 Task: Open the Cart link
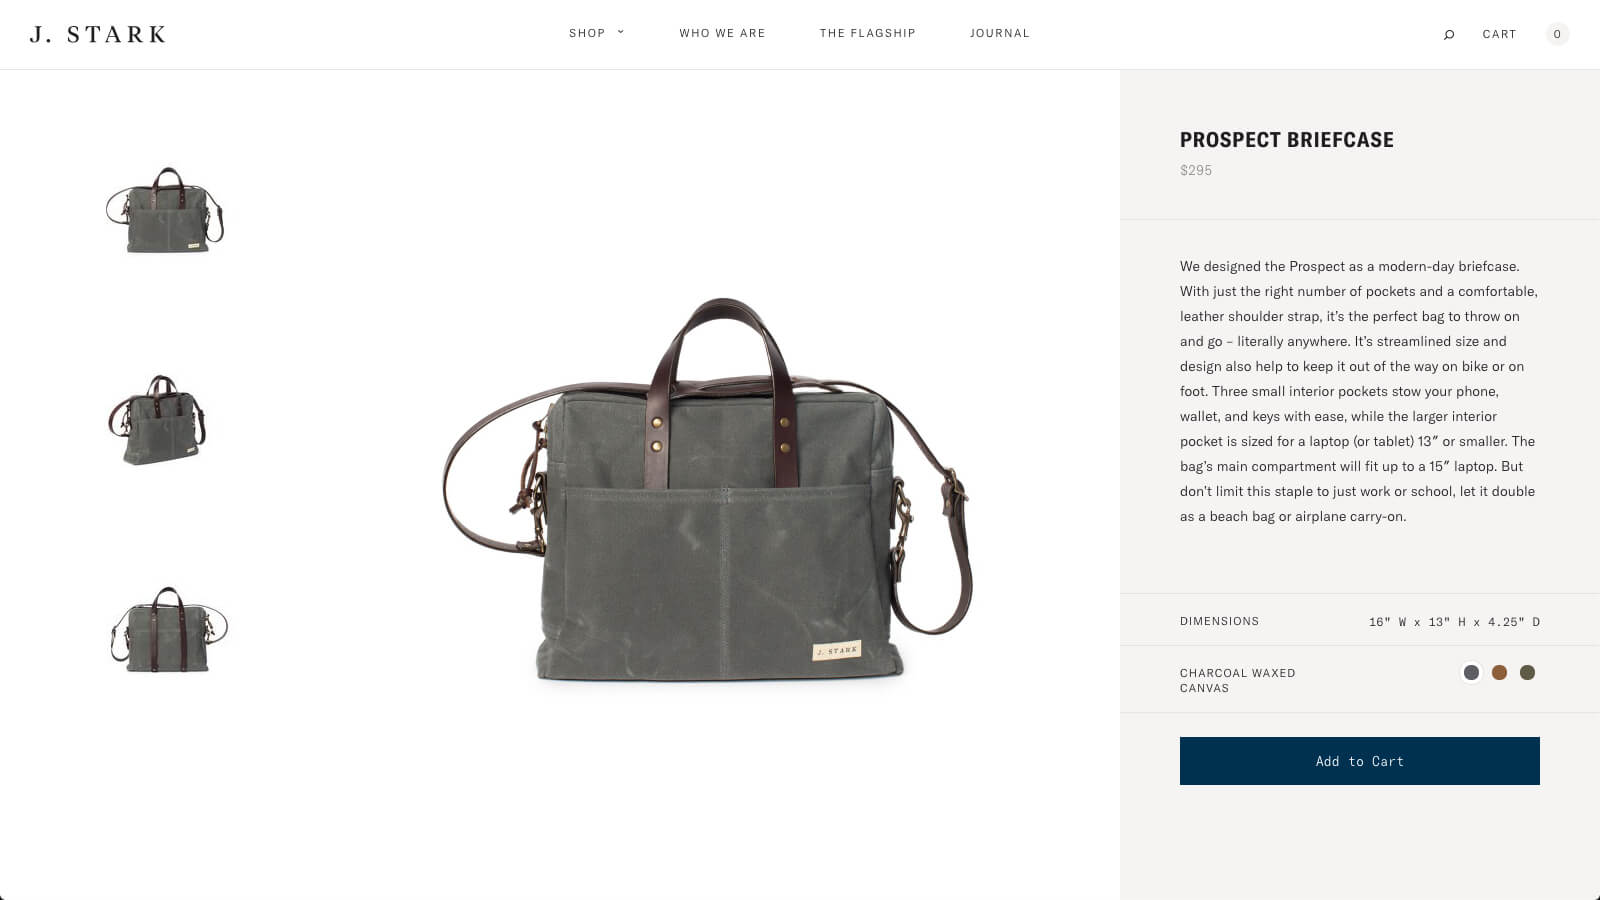tap(1499, 34)
